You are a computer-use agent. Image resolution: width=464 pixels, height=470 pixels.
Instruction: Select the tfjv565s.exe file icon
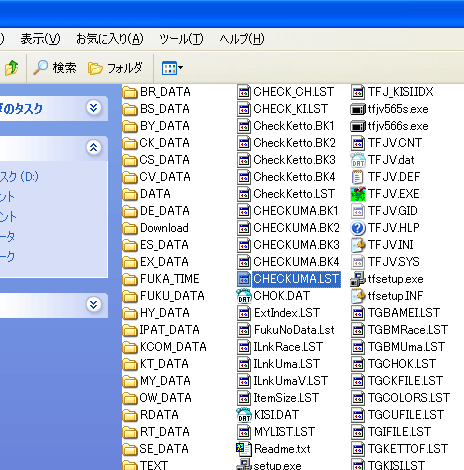coord(358,109)
